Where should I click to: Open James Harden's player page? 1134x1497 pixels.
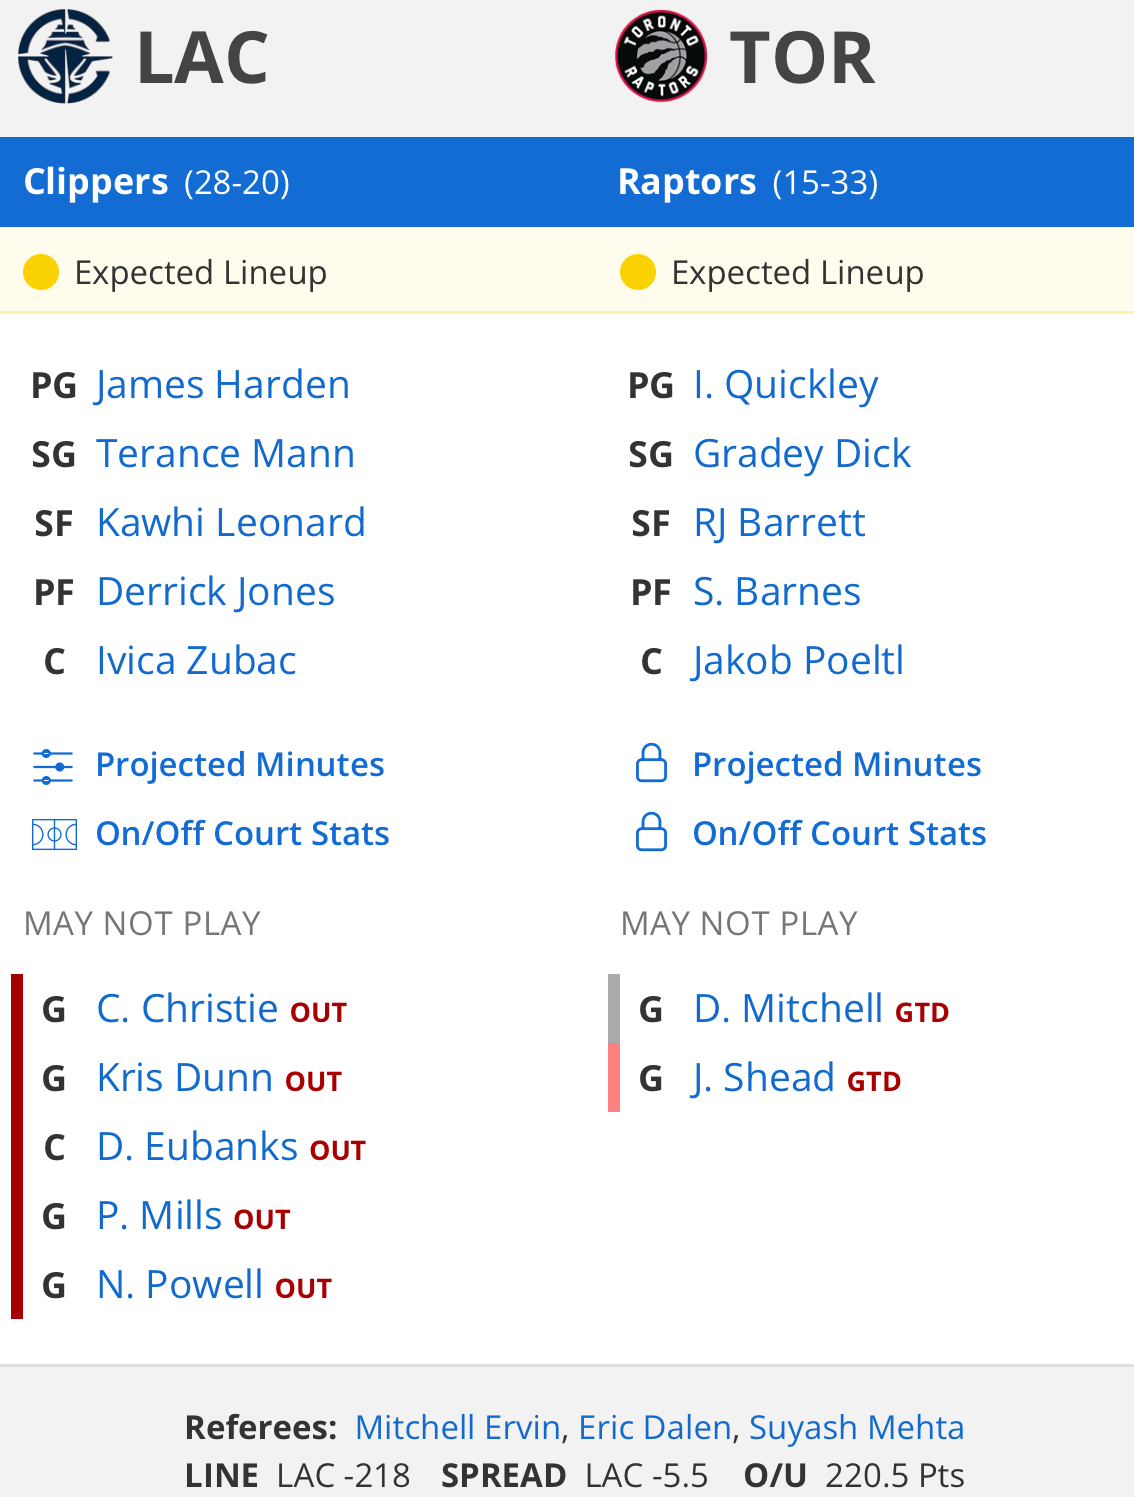[223, 385]
